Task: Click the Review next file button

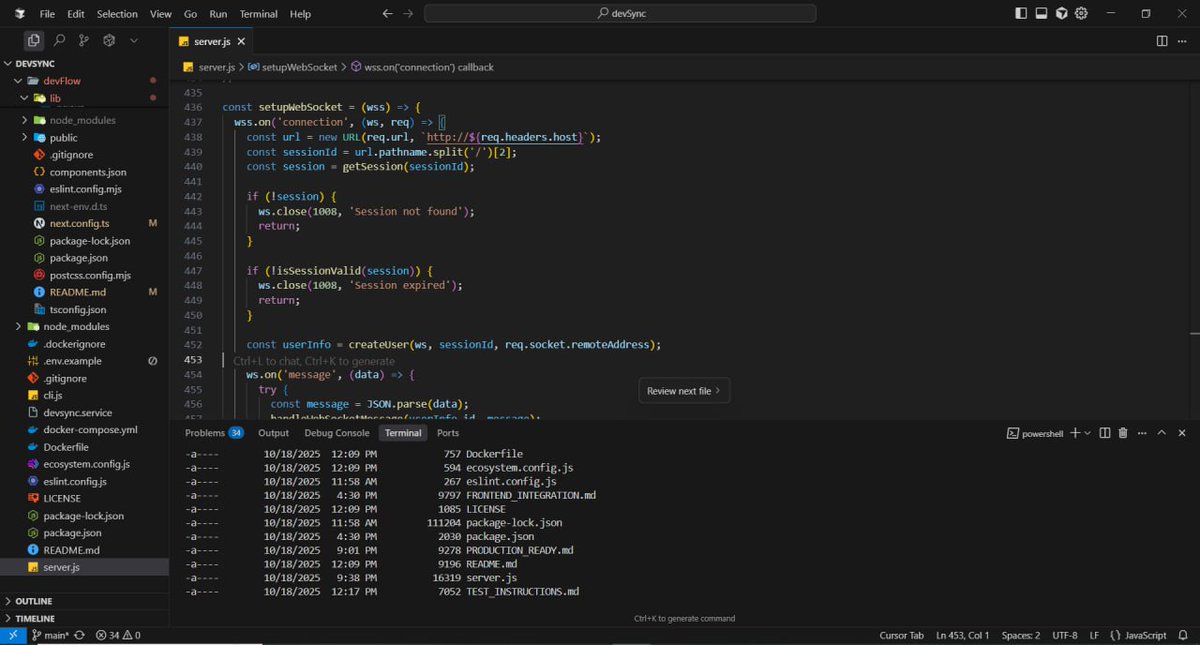Action: [x=684, y=391]
